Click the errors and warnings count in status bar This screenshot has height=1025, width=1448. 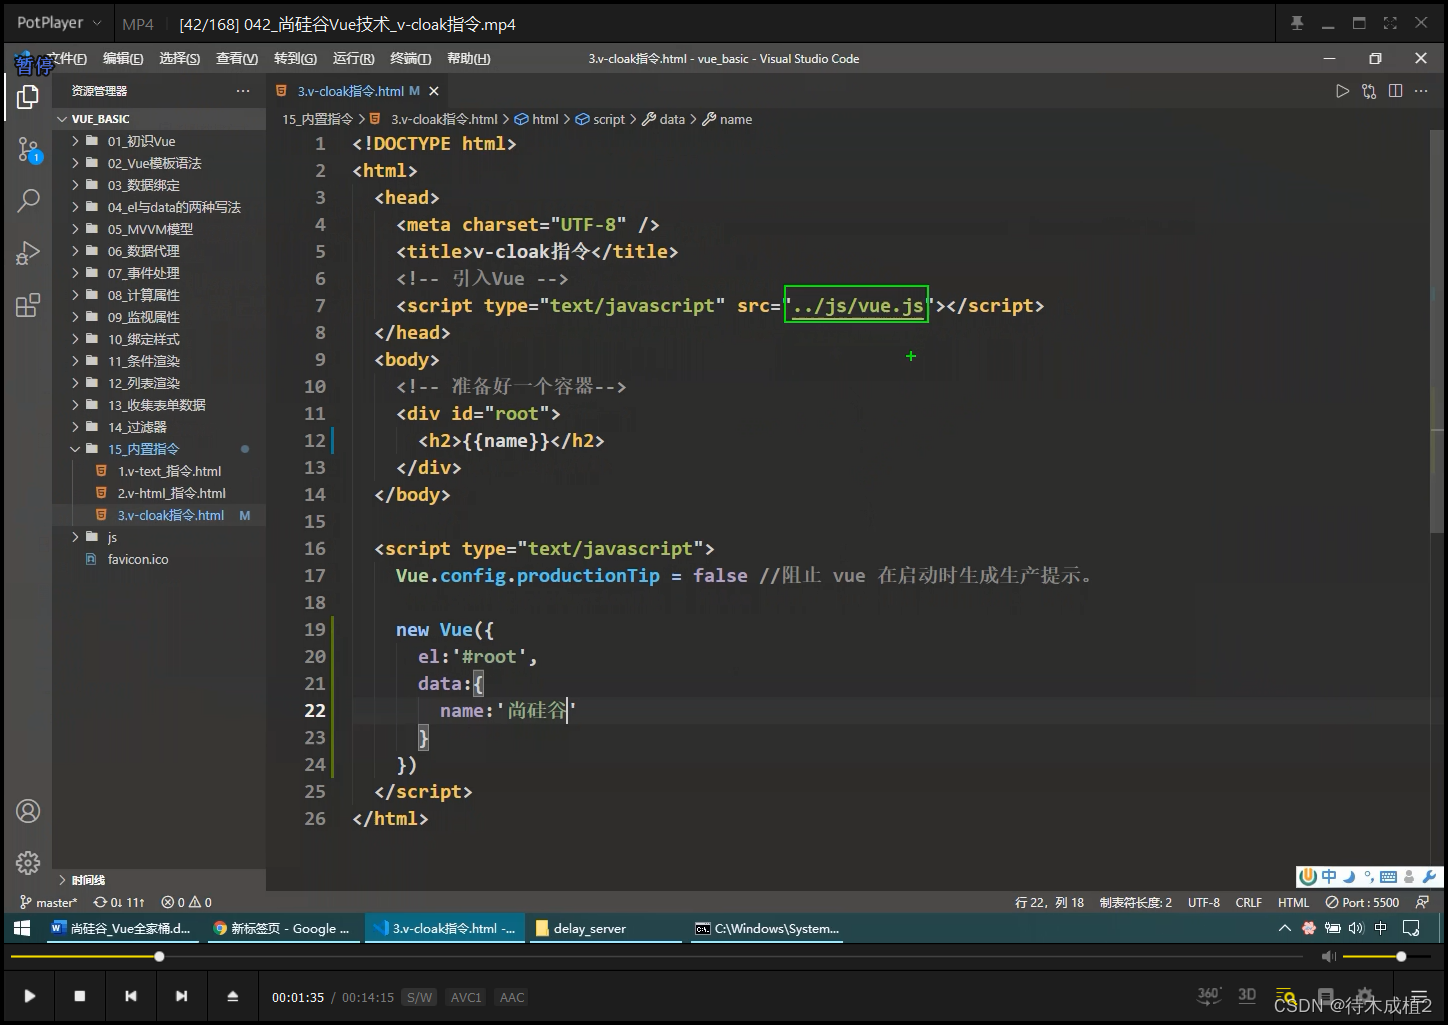tap(187, 902)
